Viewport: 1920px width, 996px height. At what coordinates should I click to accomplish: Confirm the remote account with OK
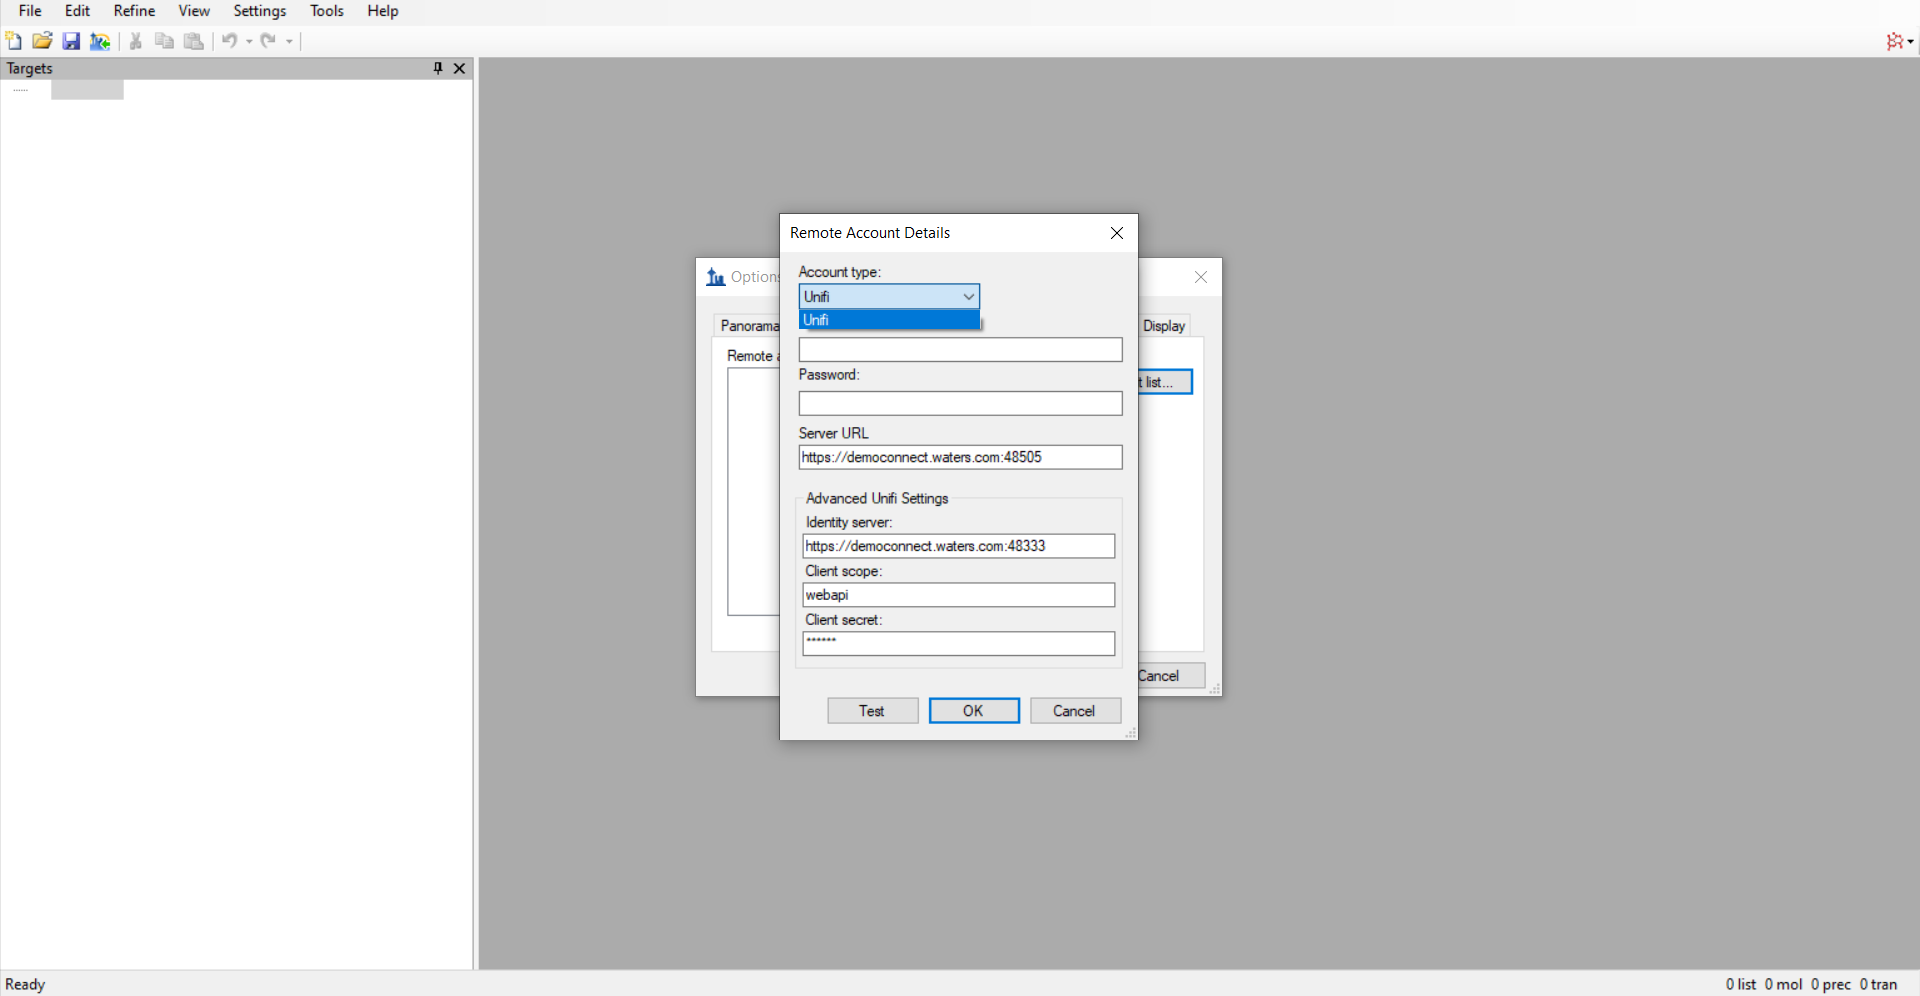(x=973, y=711)
